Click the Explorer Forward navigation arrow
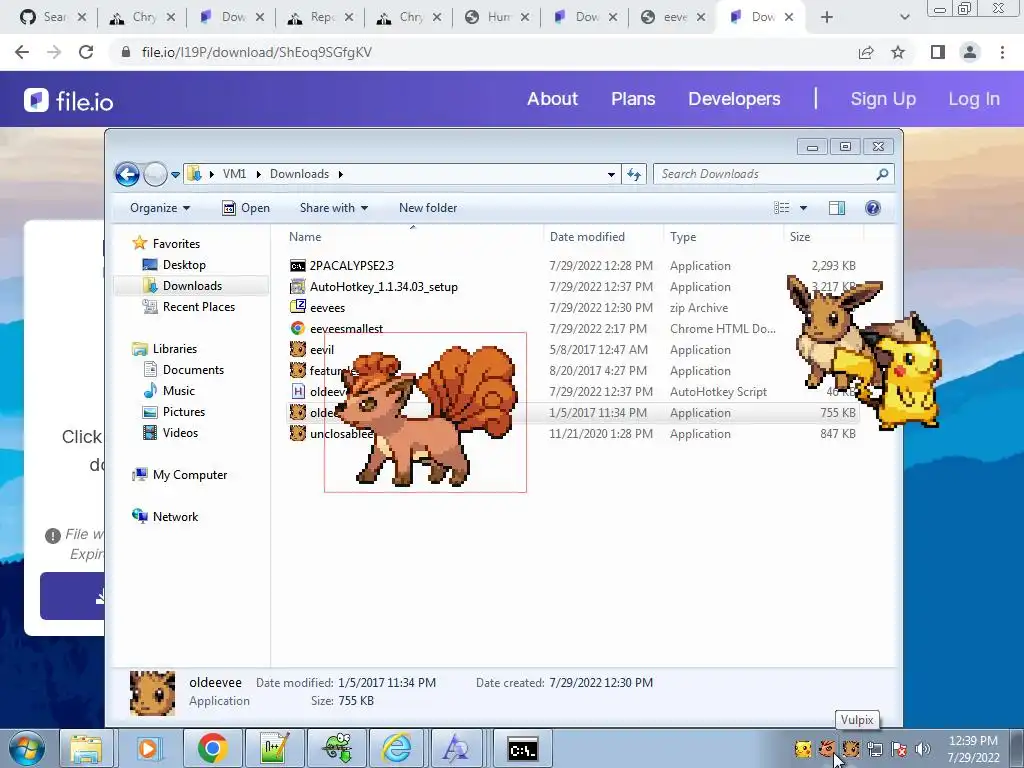 point(155,174)
